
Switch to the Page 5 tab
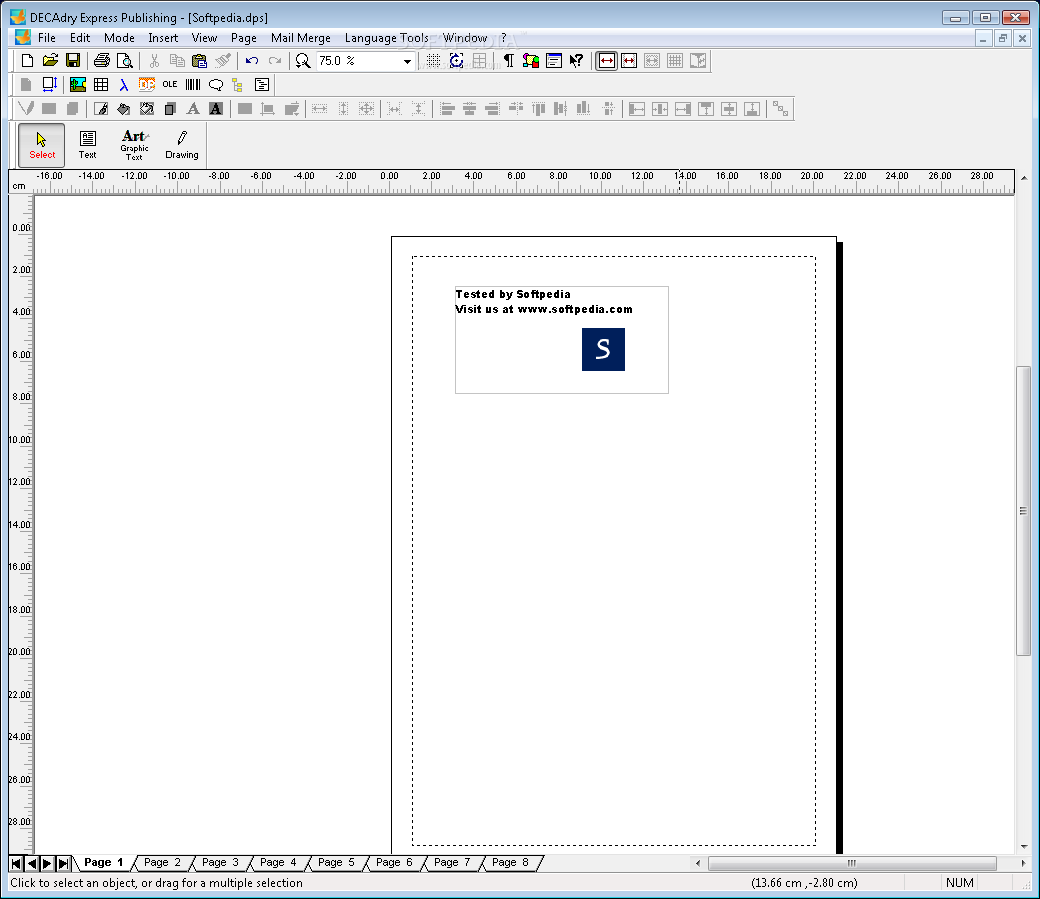point(336,863)
